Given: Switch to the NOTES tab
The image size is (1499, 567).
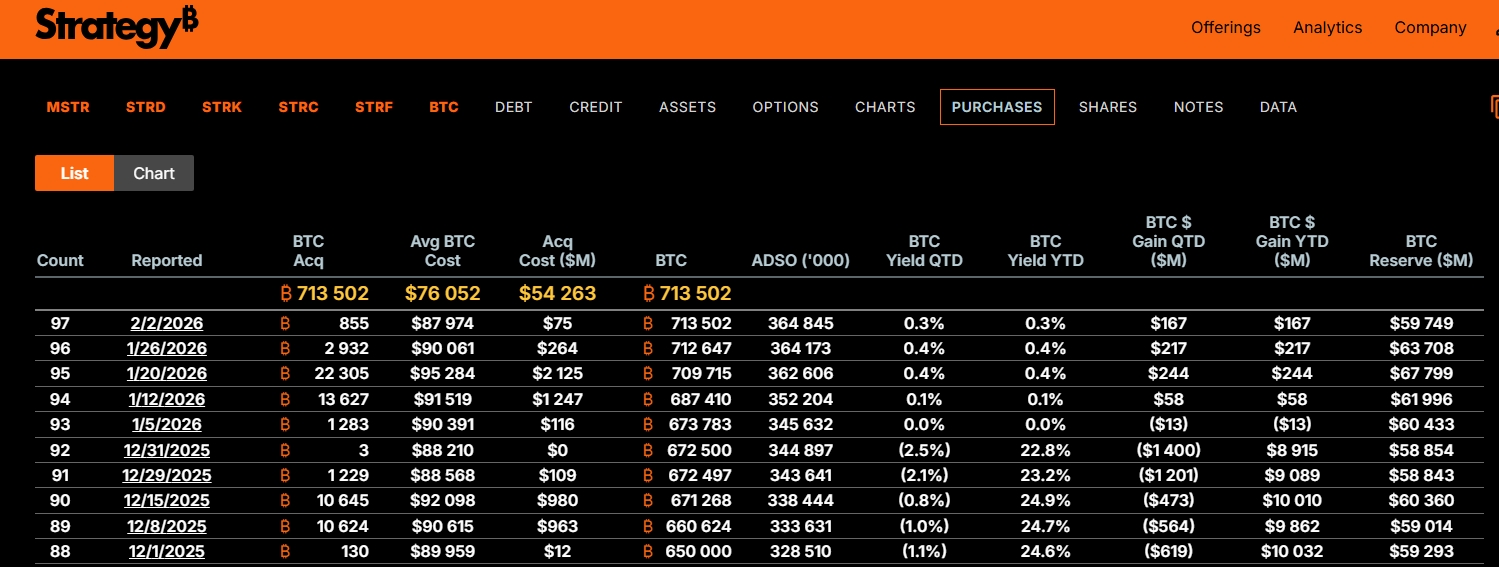Looking at the screenshot, I should [1198, 107].
